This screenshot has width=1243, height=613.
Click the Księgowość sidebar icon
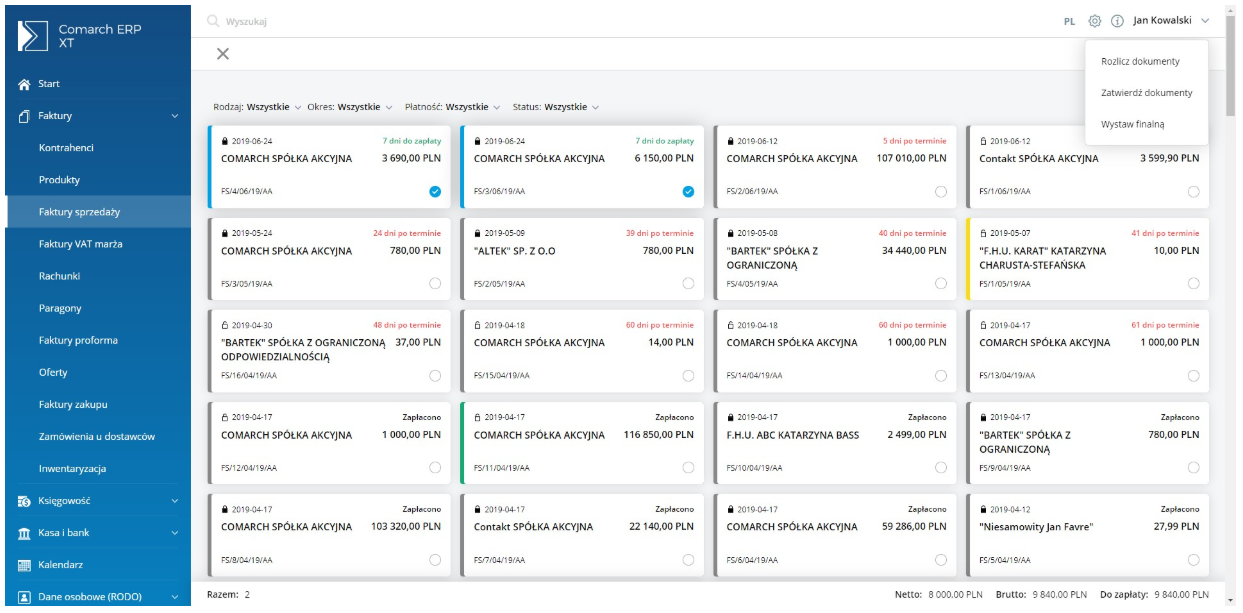(24, 500)
